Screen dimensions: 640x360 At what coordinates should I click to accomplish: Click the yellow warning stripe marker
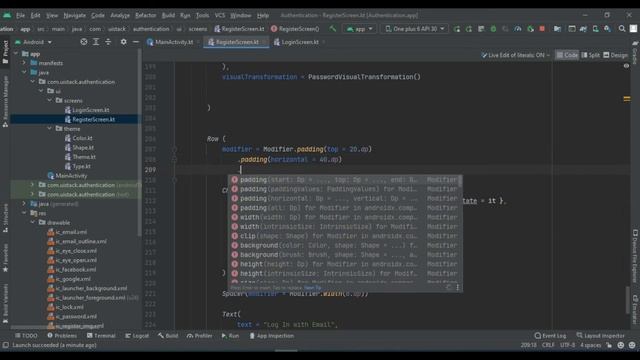point(627,99)
